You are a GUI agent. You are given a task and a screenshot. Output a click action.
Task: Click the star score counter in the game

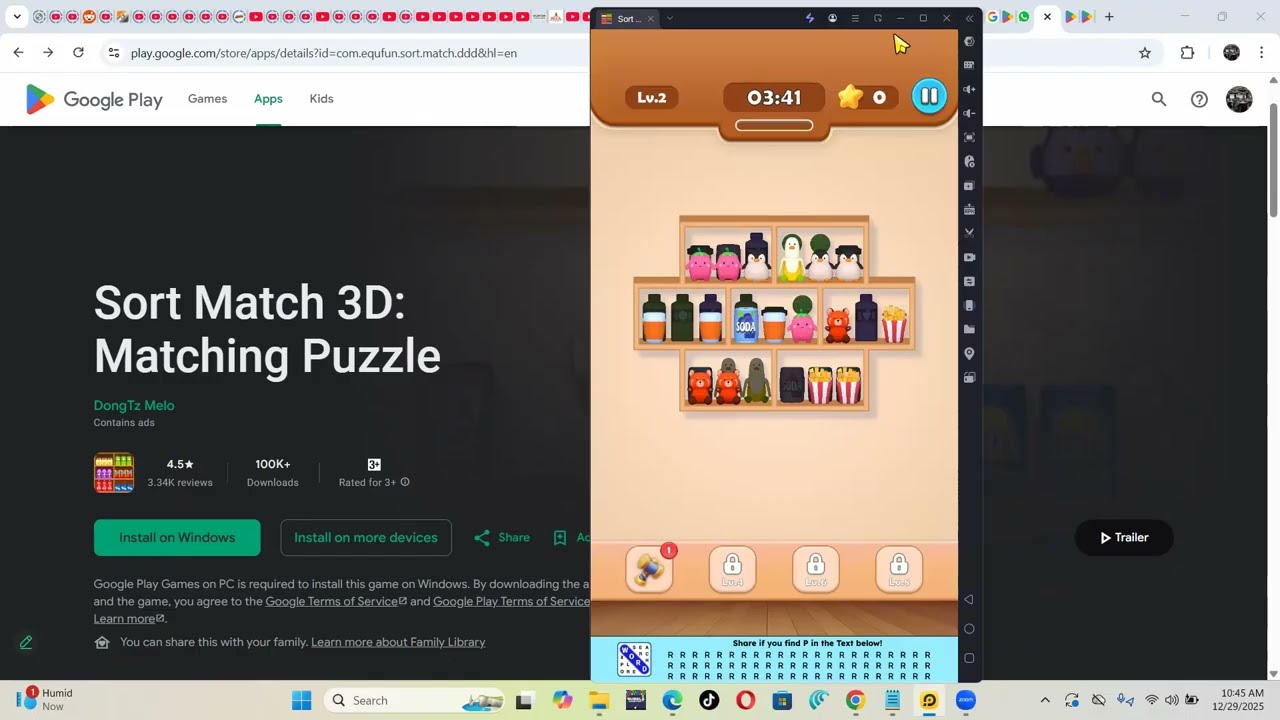866,97
